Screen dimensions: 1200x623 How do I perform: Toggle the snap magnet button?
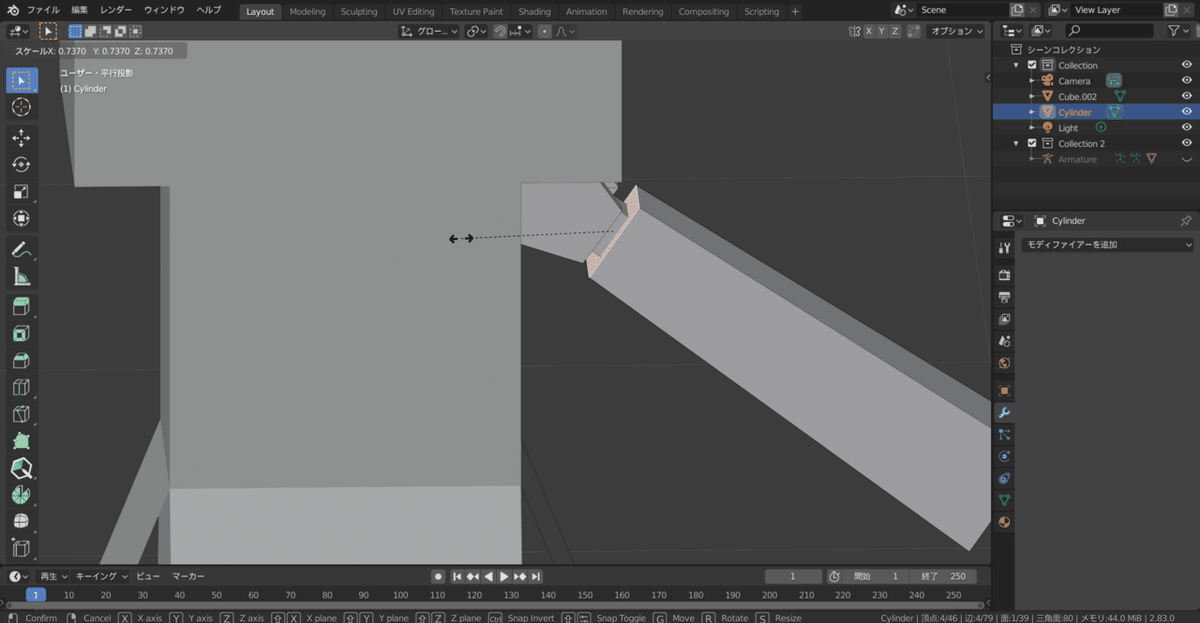500,31
